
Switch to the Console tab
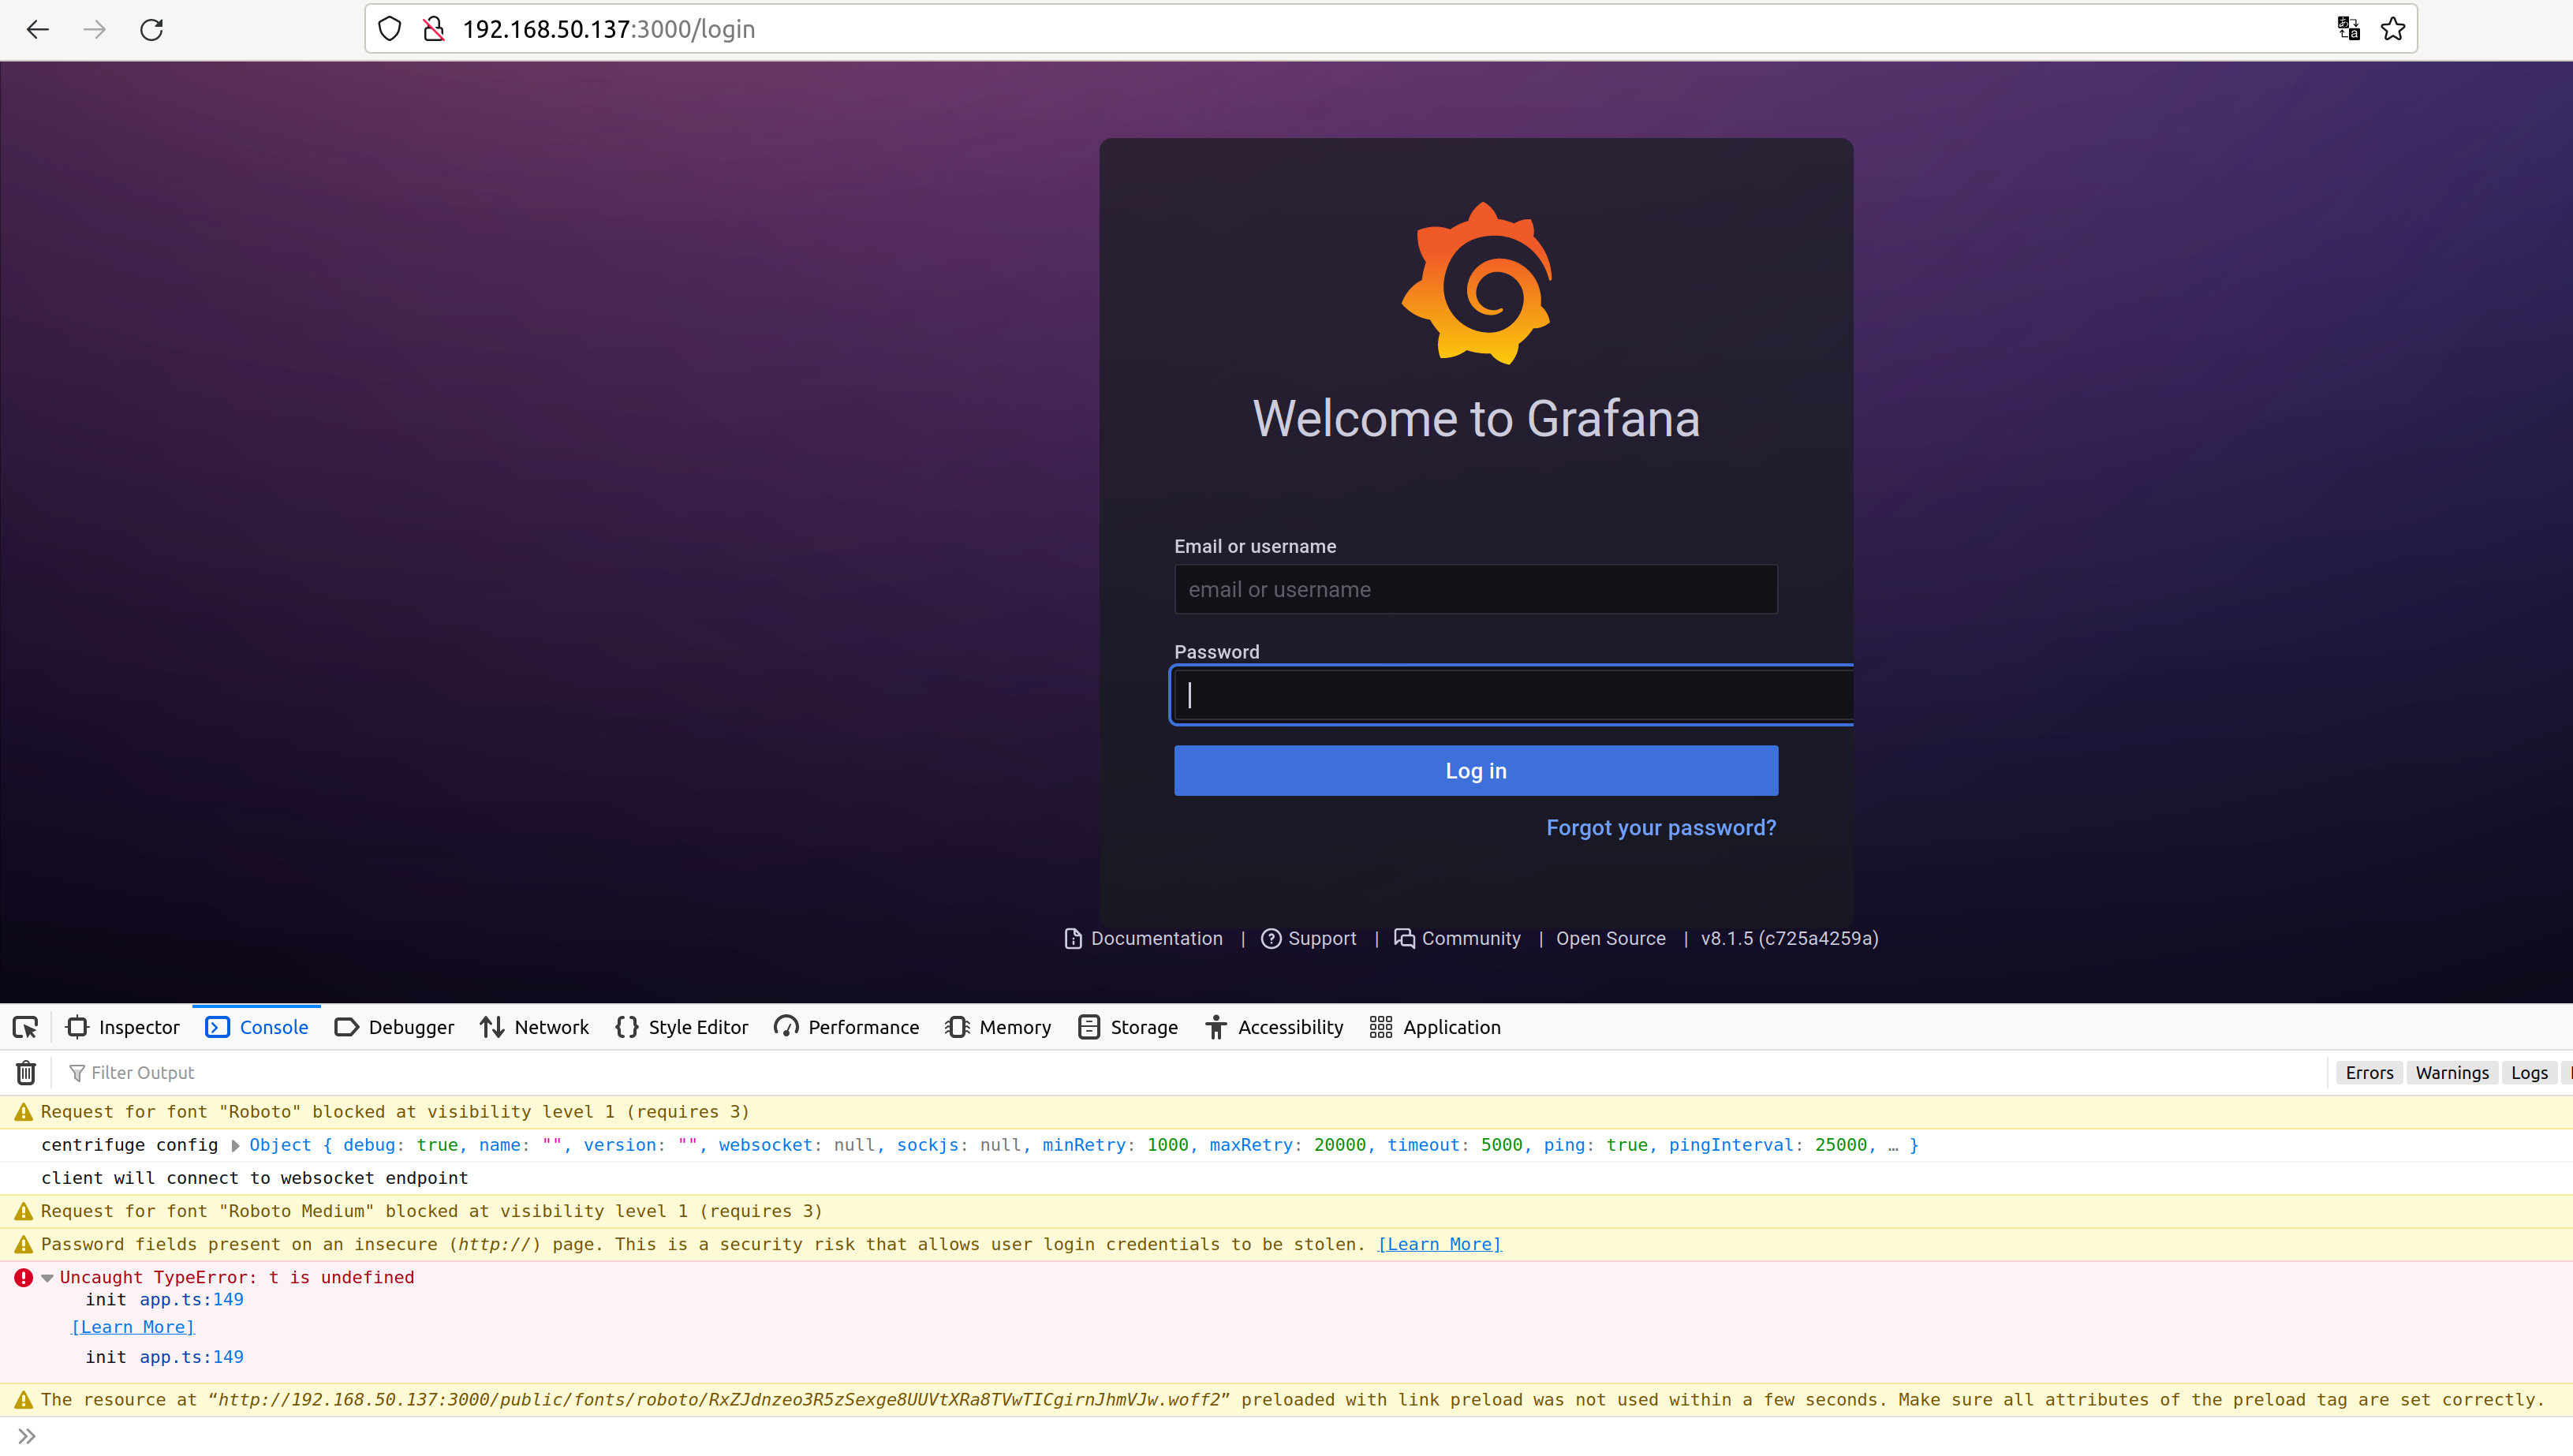(x=256, y=1027)
